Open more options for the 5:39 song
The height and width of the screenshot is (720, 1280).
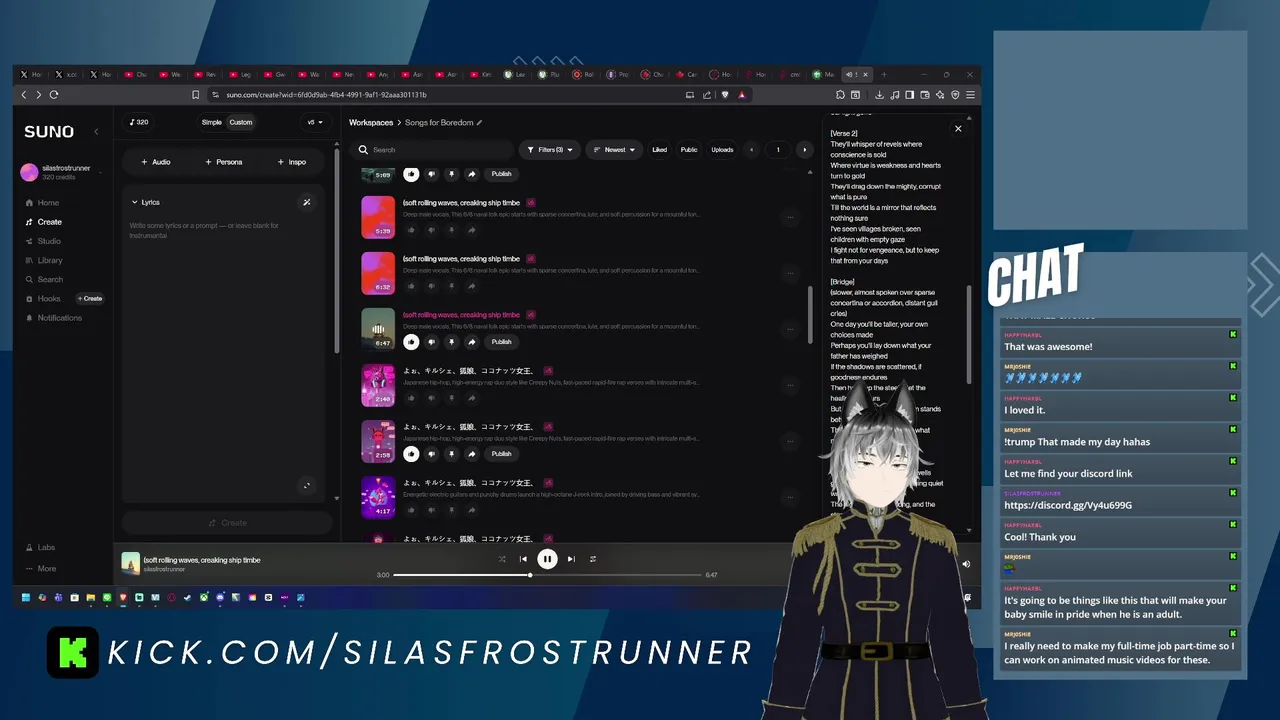point(790,216)
